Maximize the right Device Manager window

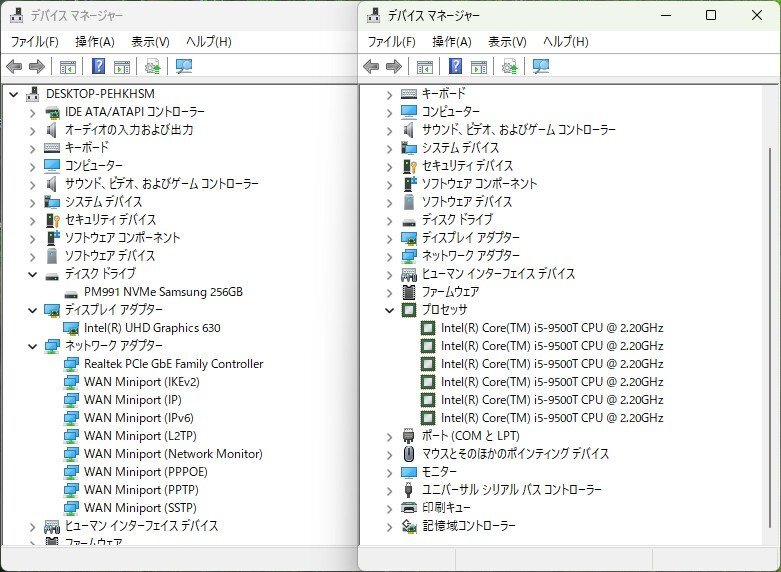[711, 15]
